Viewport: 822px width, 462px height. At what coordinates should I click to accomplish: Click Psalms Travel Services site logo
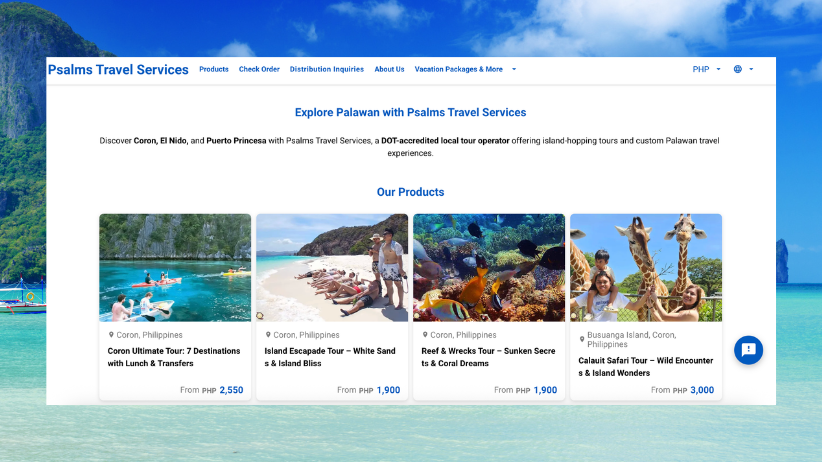coord(118,70)
